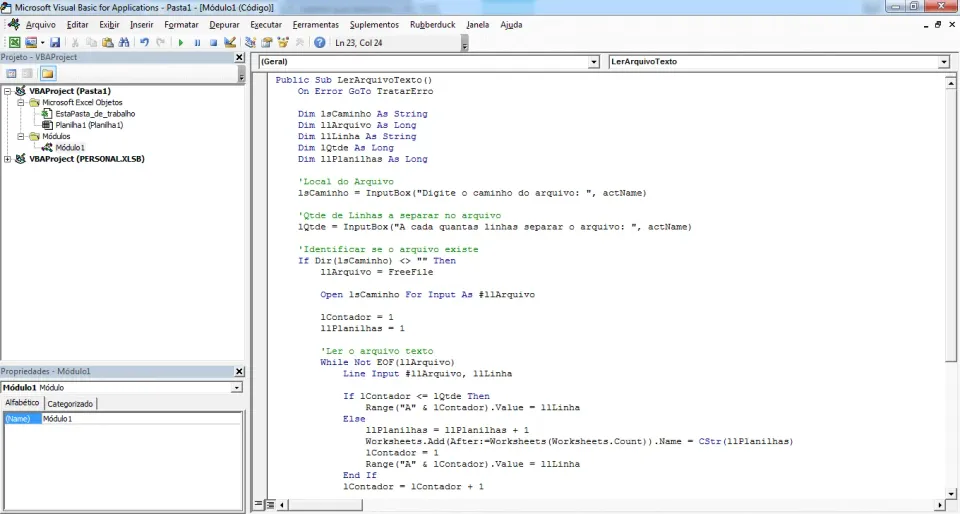The image size is (960, 514).
Task: Open the Exibir menu
Action: coord(110,24)
